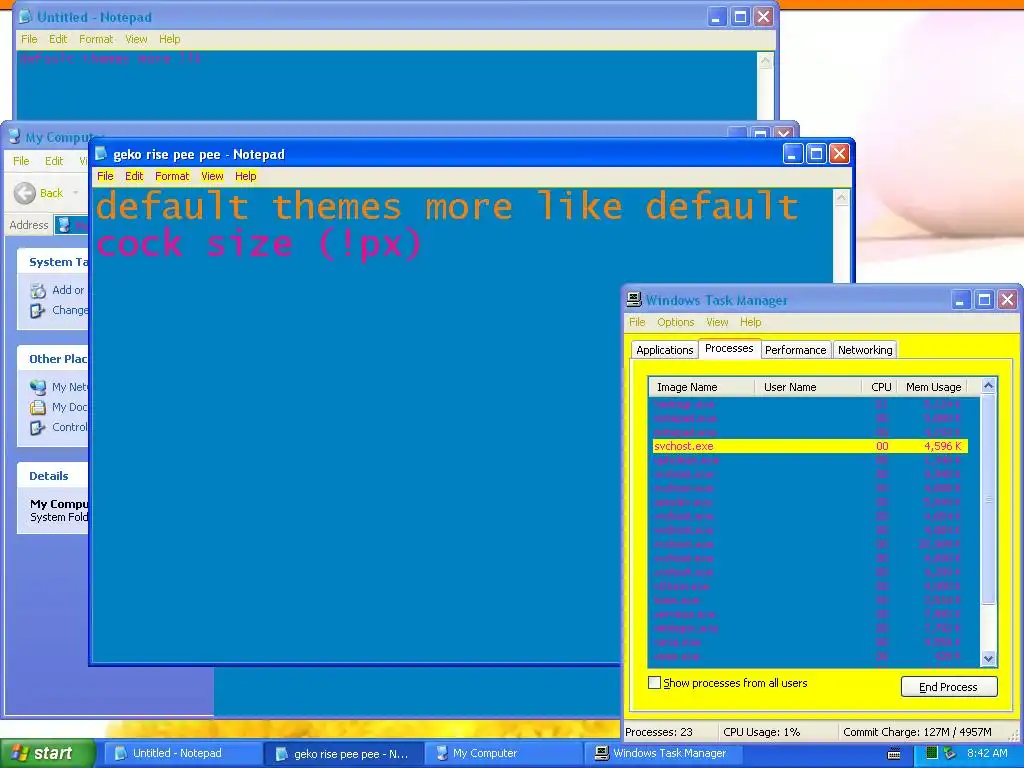This screenshot has width=1024, height=768.
Task: Click the My Computer window title icon
Action: (14, 136)
